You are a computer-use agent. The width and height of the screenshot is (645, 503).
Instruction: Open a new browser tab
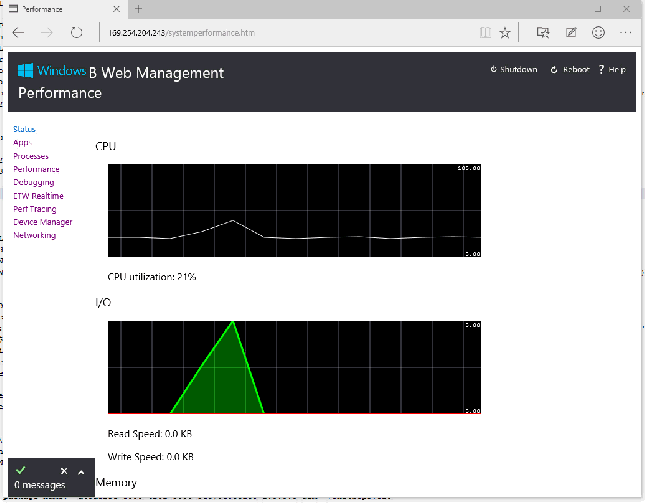pyautogui.click(x=138, y=9)
